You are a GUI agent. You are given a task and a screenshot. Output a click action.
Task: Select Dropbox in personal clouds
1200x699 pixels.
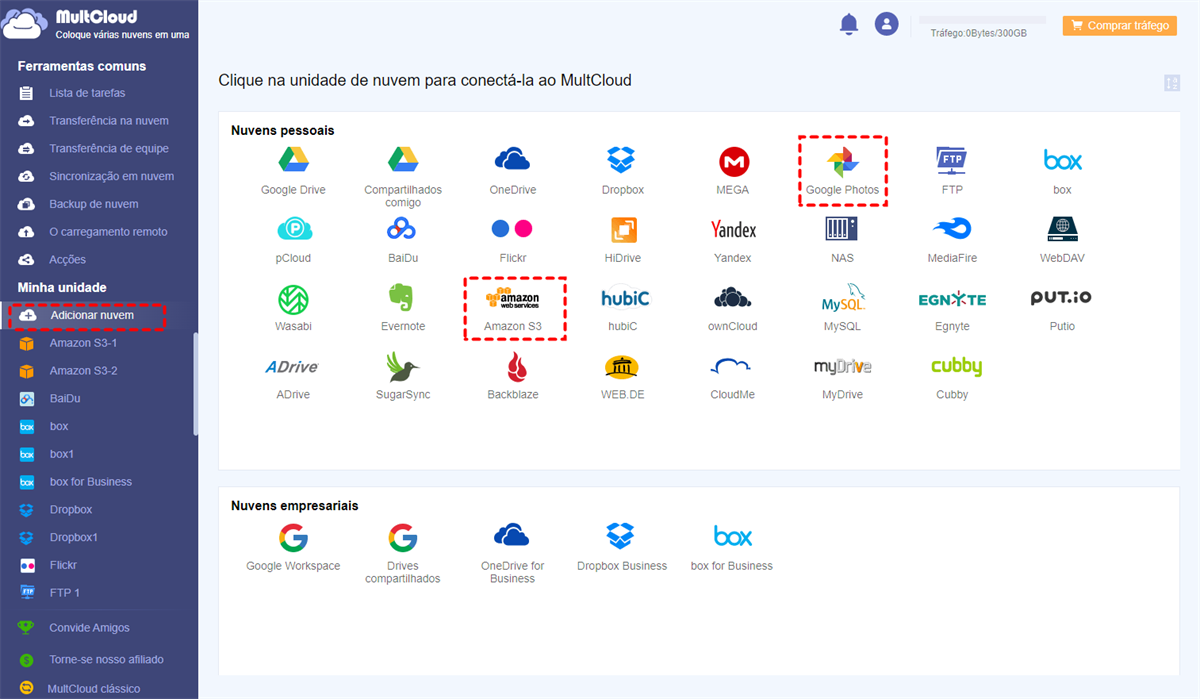(x=622, y=159)
